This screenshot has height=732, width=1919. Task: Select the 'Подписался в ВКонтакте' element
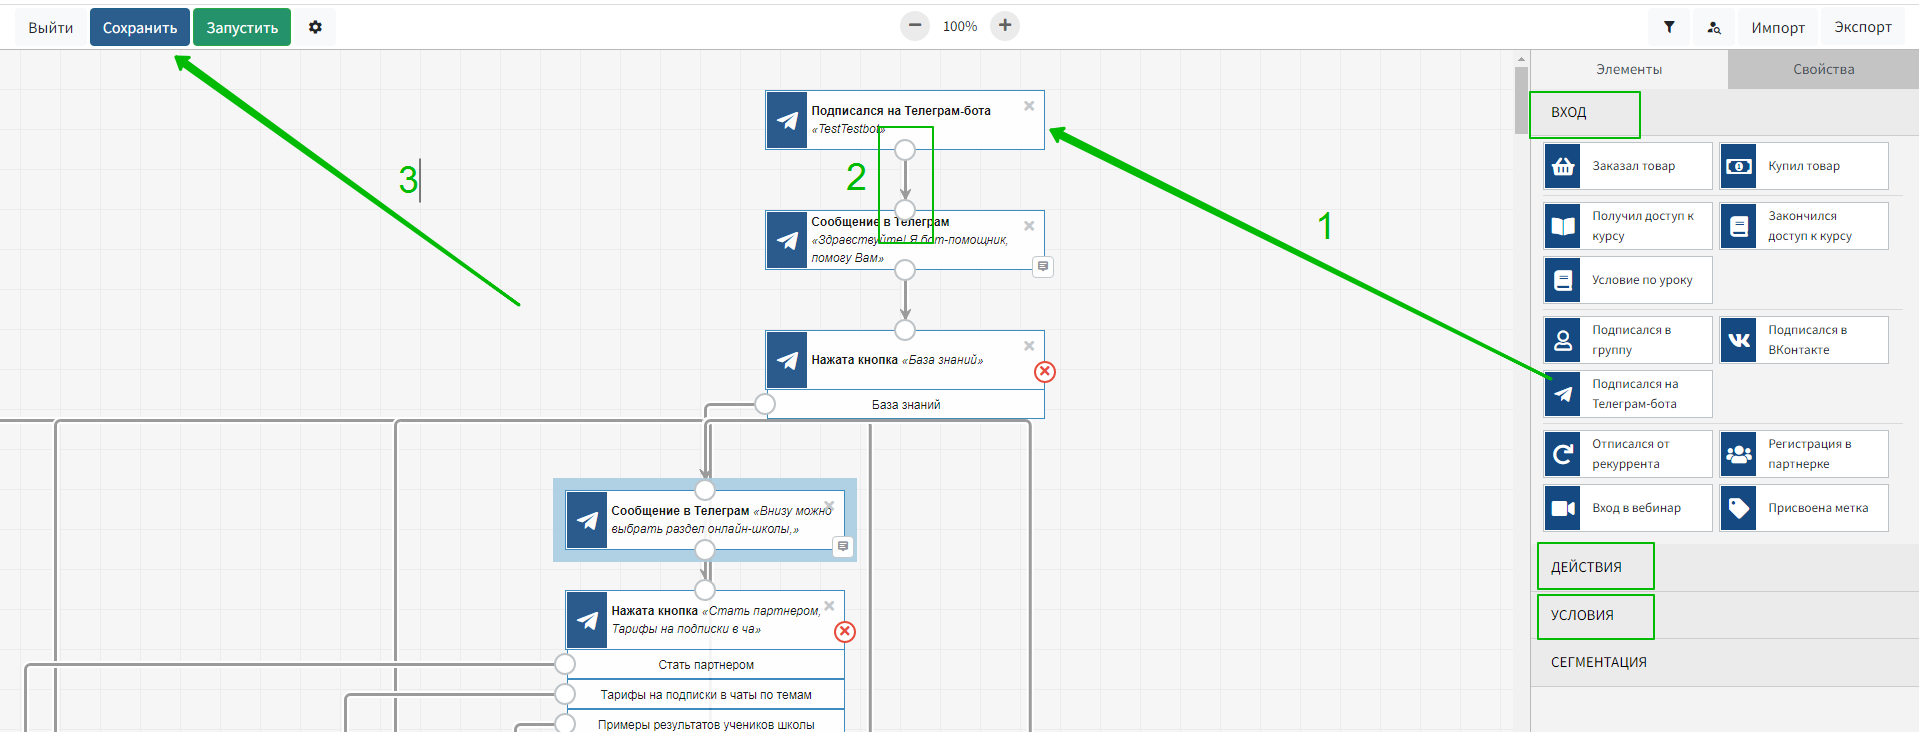[1803, 340]
